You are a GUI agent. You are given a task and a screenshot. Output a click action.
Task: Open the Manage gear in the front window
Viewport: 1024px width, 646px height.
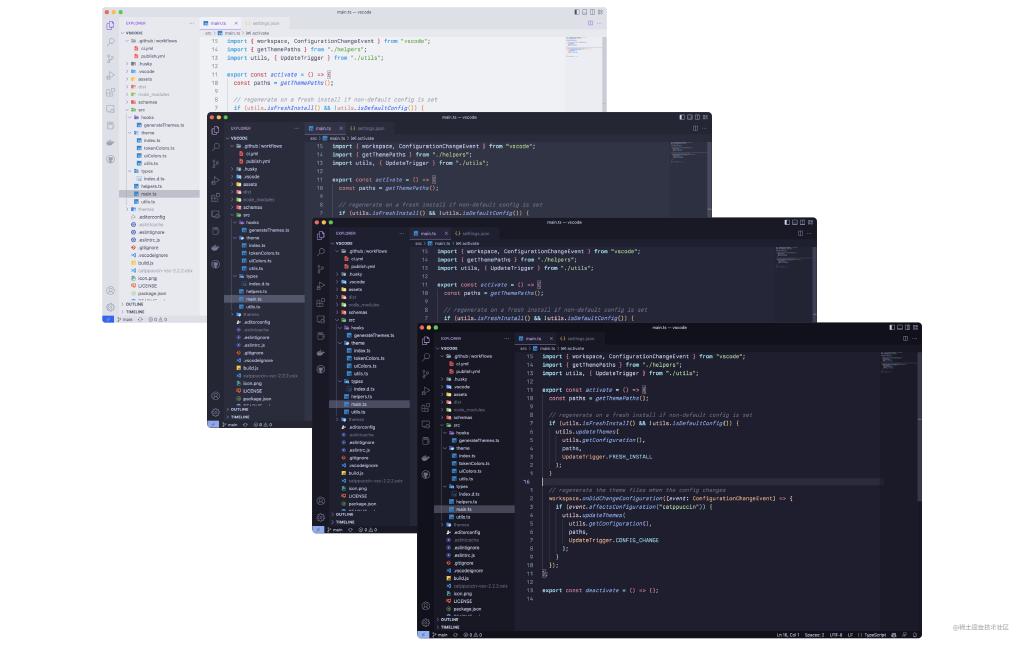click(x=426, y=621)
